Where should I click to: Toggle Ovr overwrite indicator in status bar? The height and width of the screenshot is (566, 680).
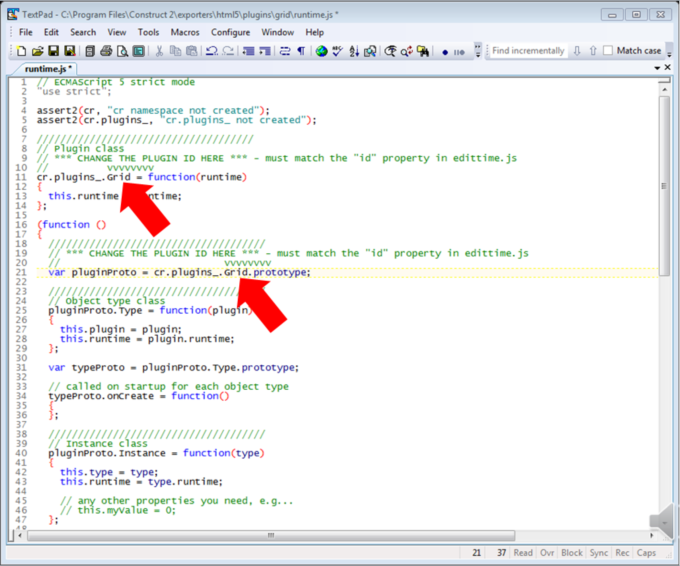[x=547, y=553]
